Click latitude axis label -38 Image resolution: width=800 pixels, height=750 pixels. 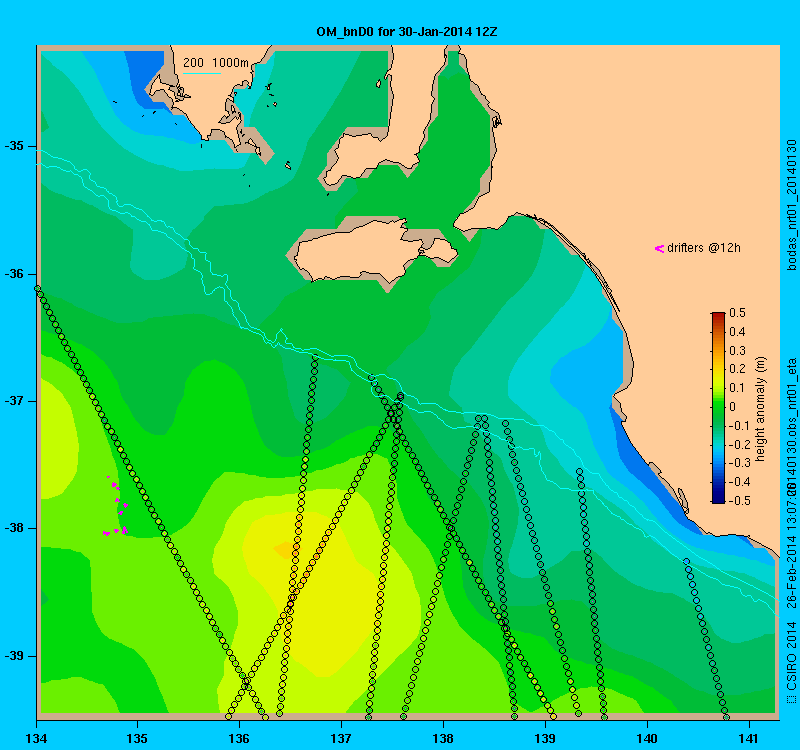coord(14,528)
